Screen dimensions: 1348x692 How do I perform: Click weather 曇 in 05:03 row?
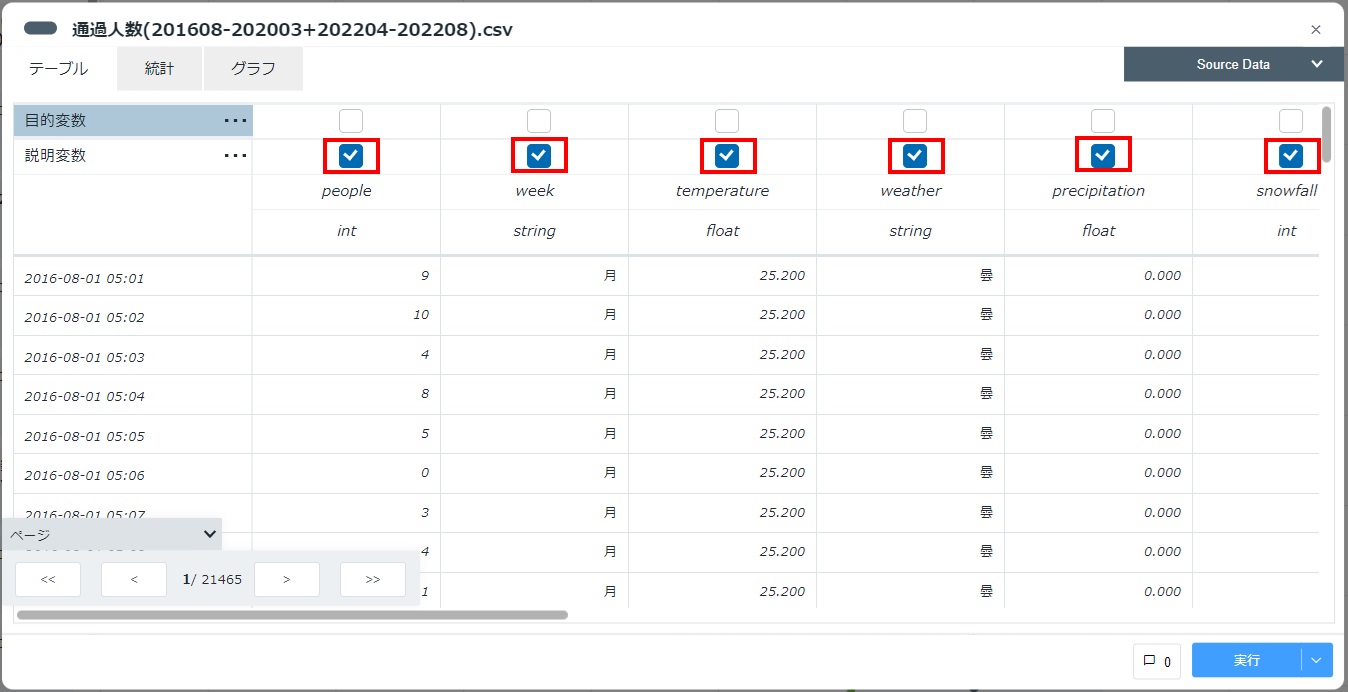(986, 354)
